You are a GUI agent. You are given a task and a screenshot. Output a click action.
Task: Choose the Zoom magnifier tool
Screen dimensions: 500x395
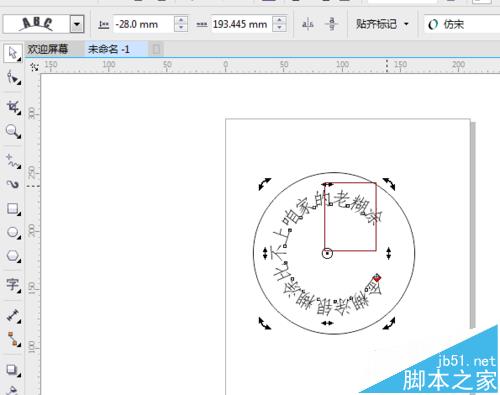[x=13, y=131]
